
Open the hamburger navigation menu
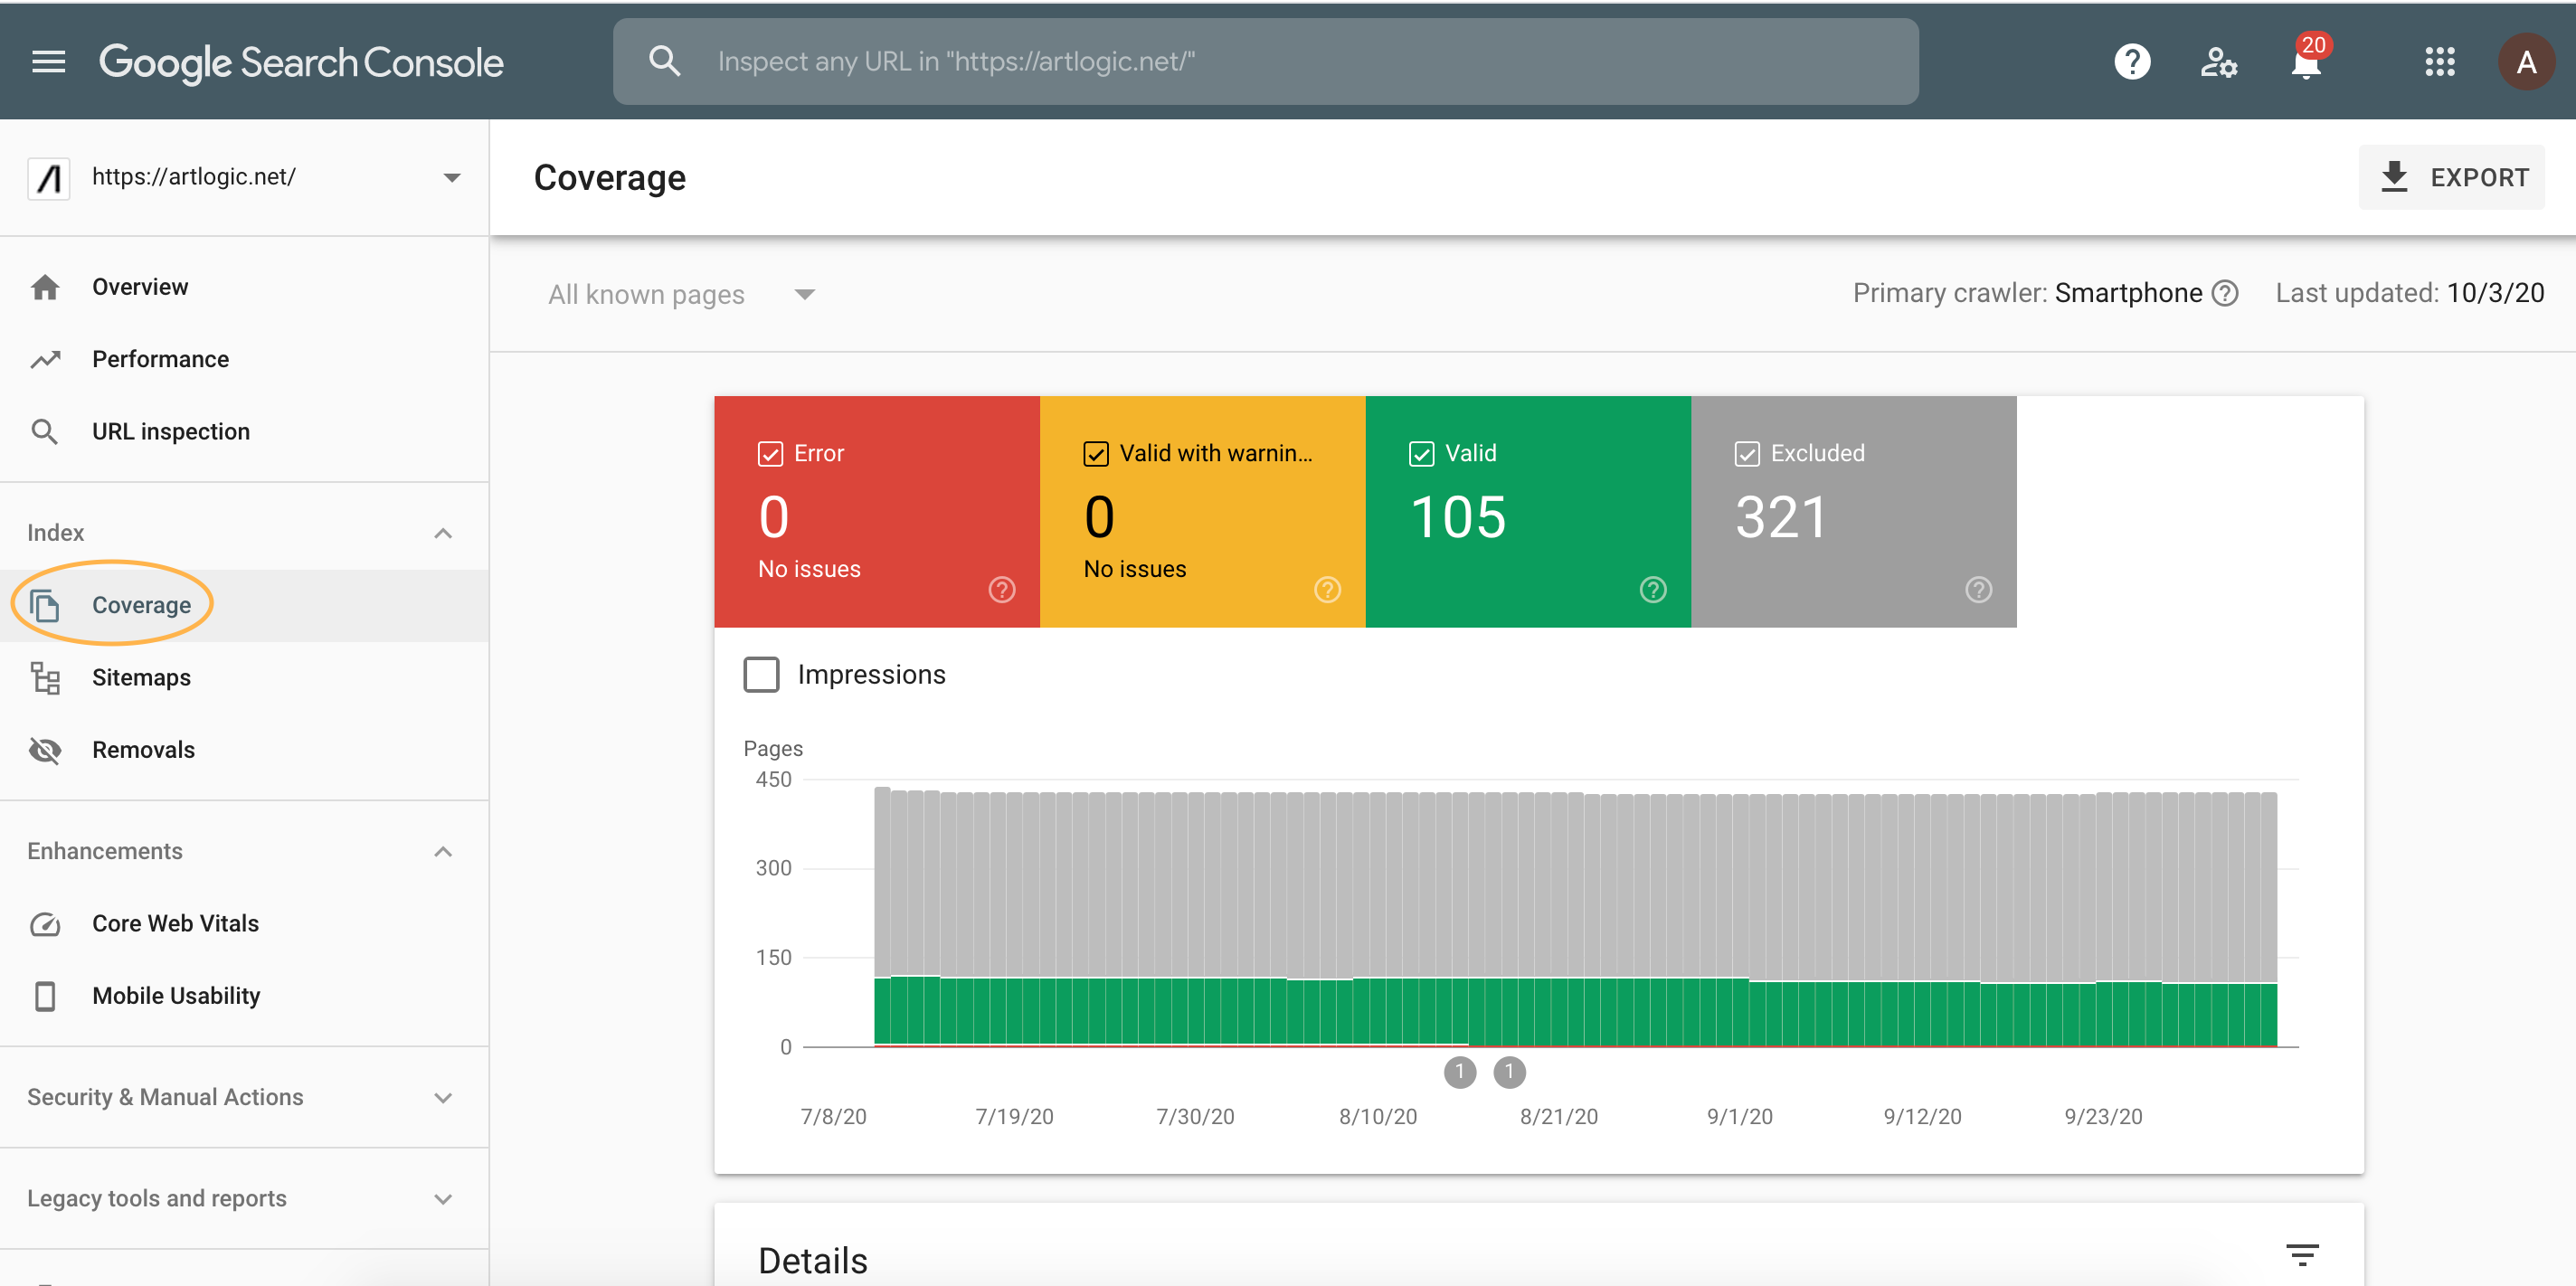(x=48, y=62)
